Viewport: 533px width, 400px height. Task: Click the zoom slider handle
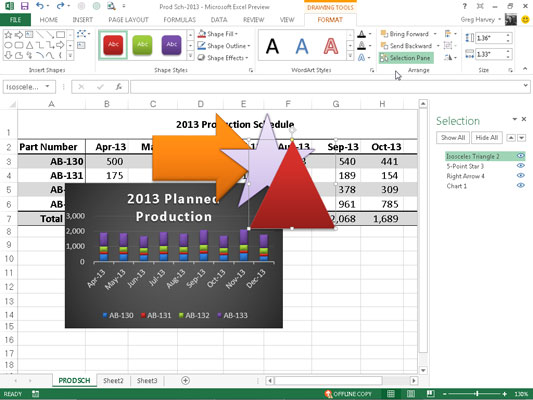477,394
